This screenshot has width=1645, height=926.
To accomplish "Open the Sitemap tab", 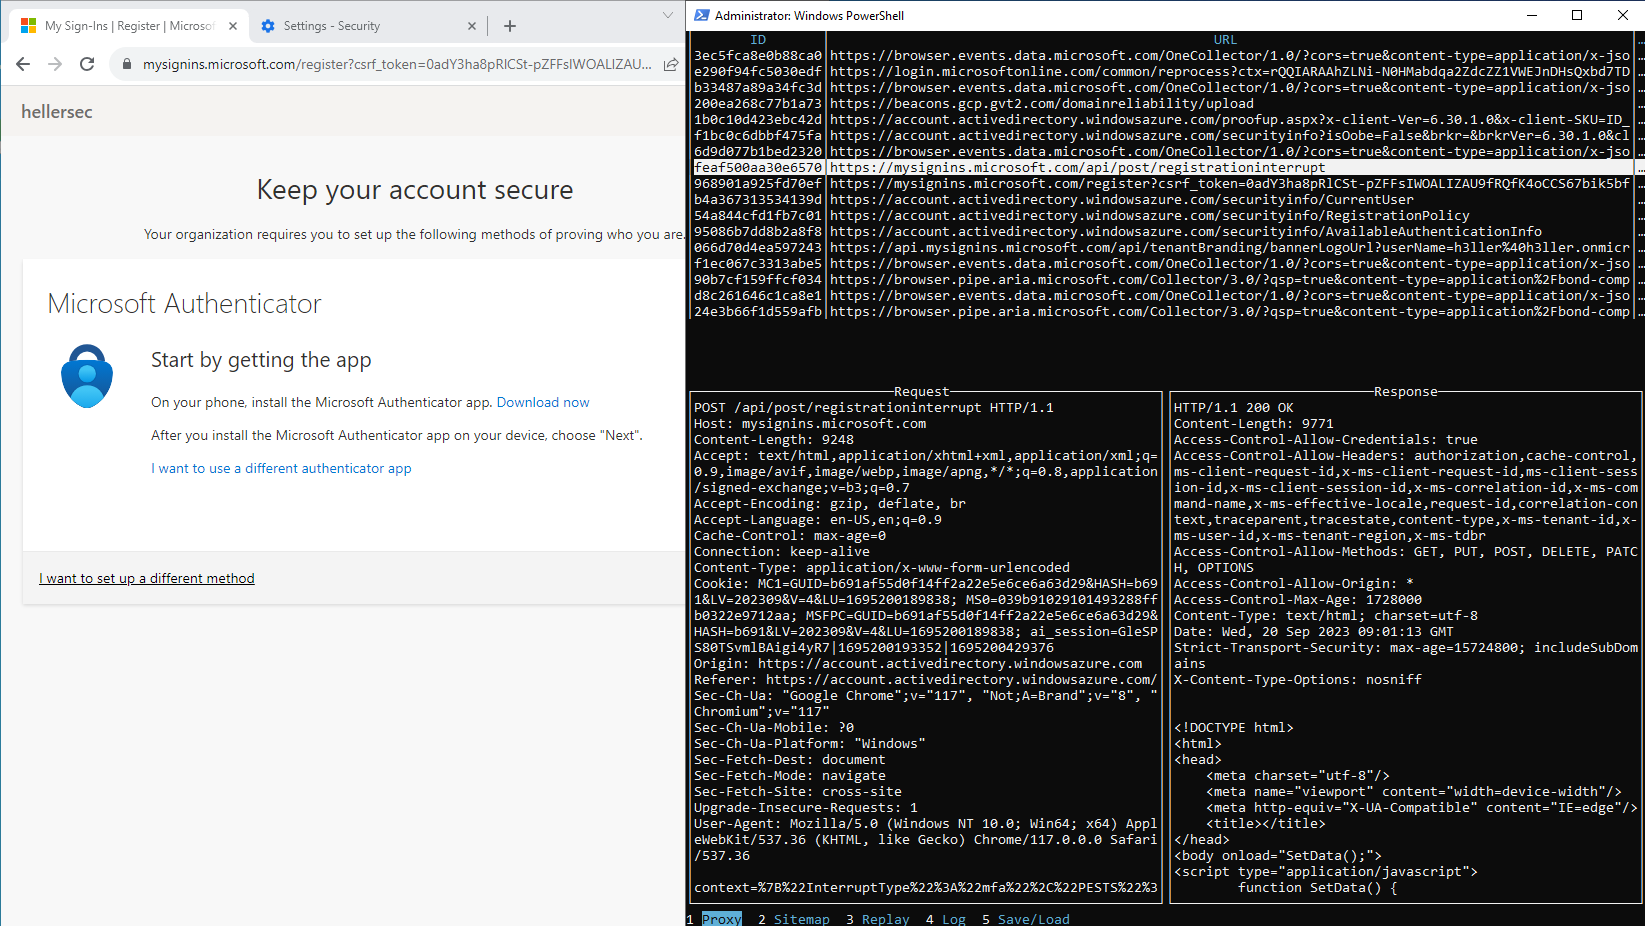I will pos(802,919).
